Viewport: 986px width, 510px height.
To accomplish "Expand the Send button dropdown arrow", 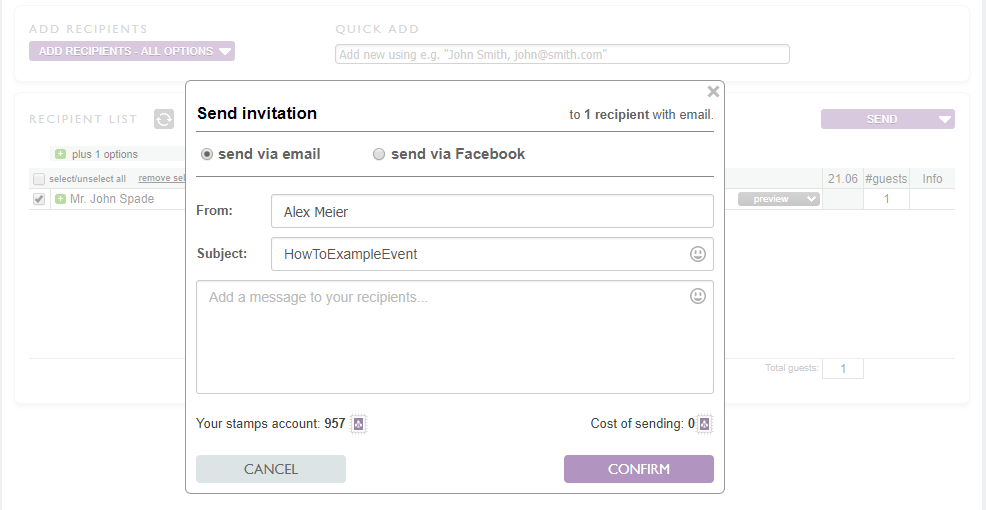I will tap(945, 119).
